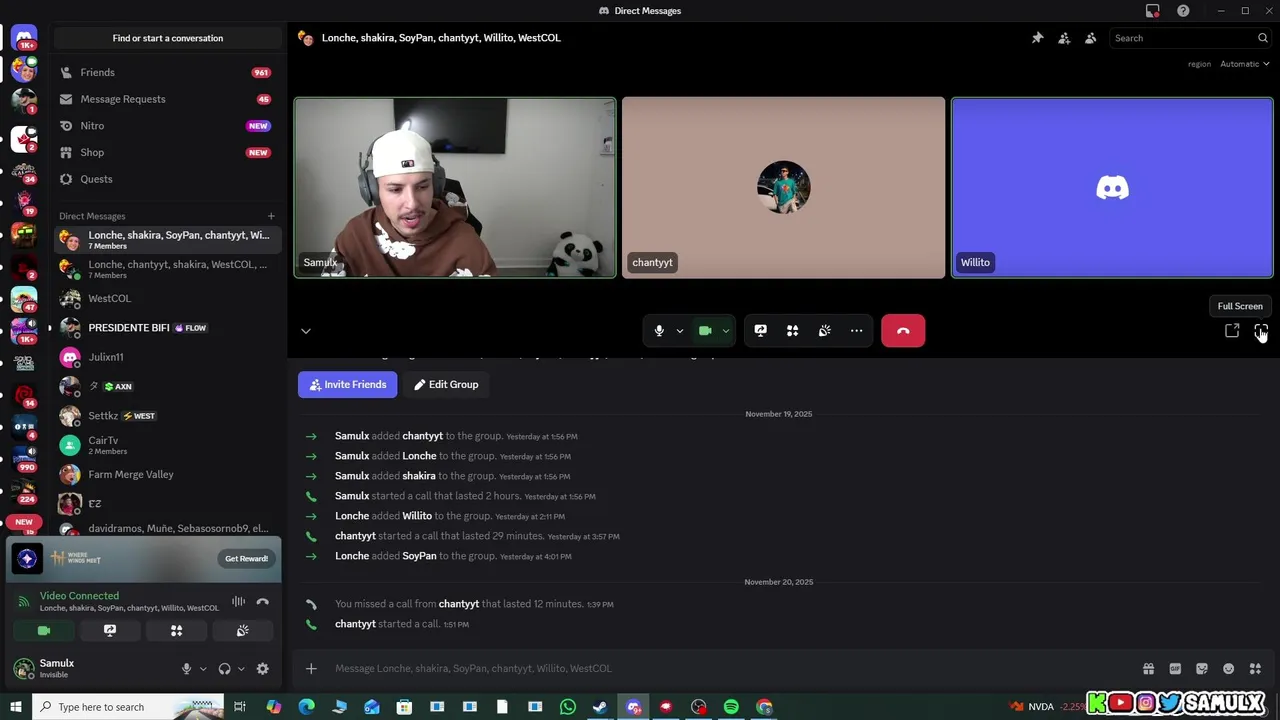Open the Quests page
The image size is (1280, 720).
point(167,179)
